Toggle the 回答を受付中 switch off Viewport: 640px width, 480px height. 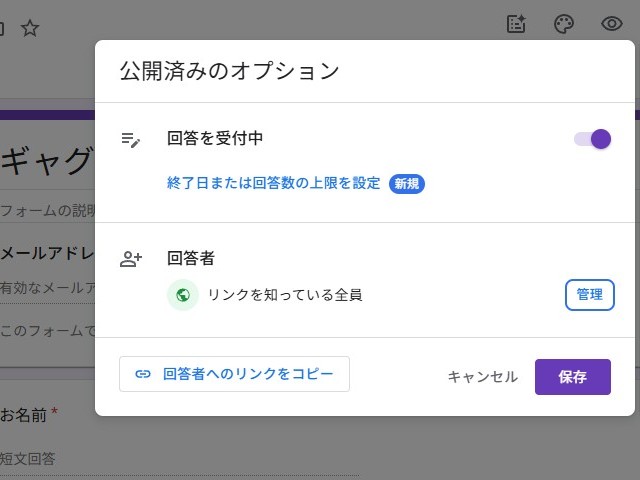592,139
